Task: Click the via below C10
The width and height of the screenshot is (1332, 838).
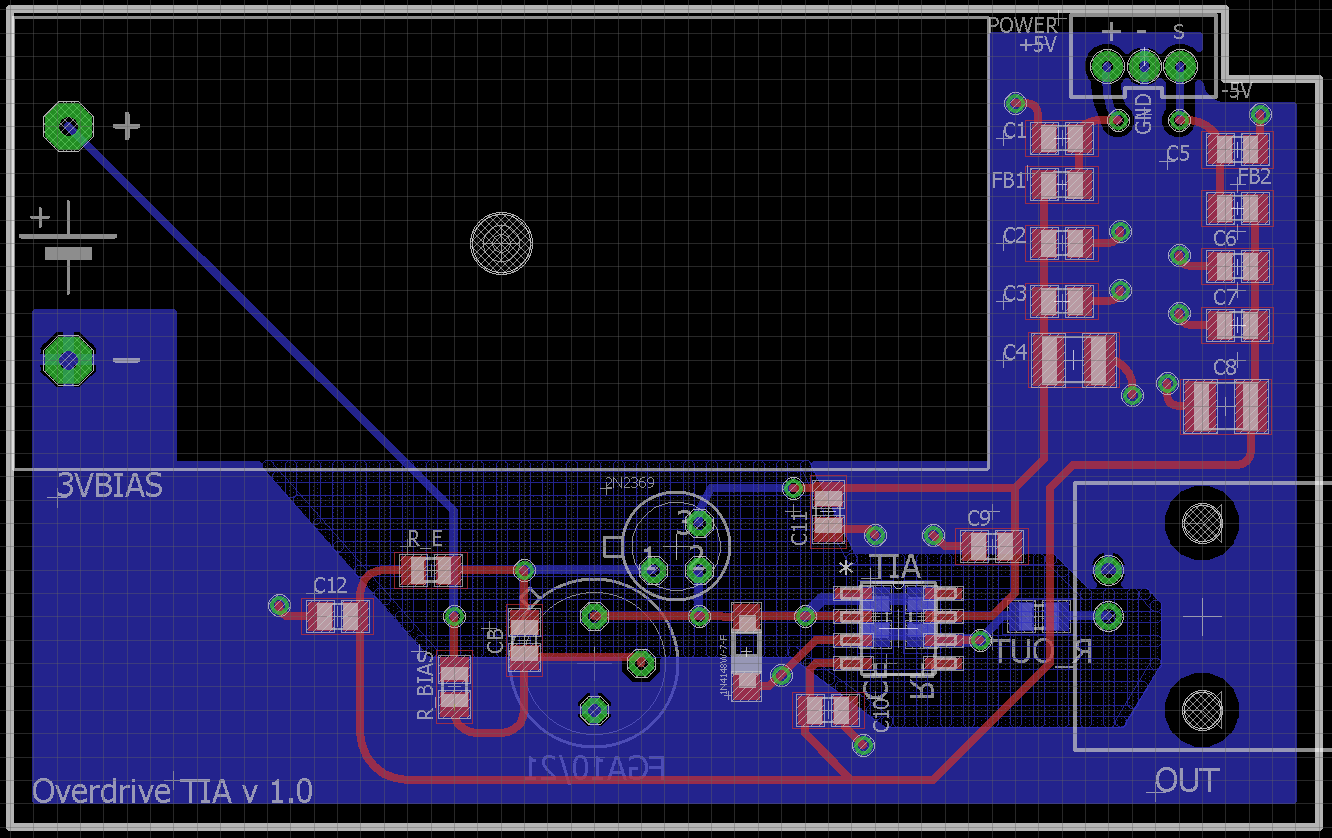Action: pos(862,745)
